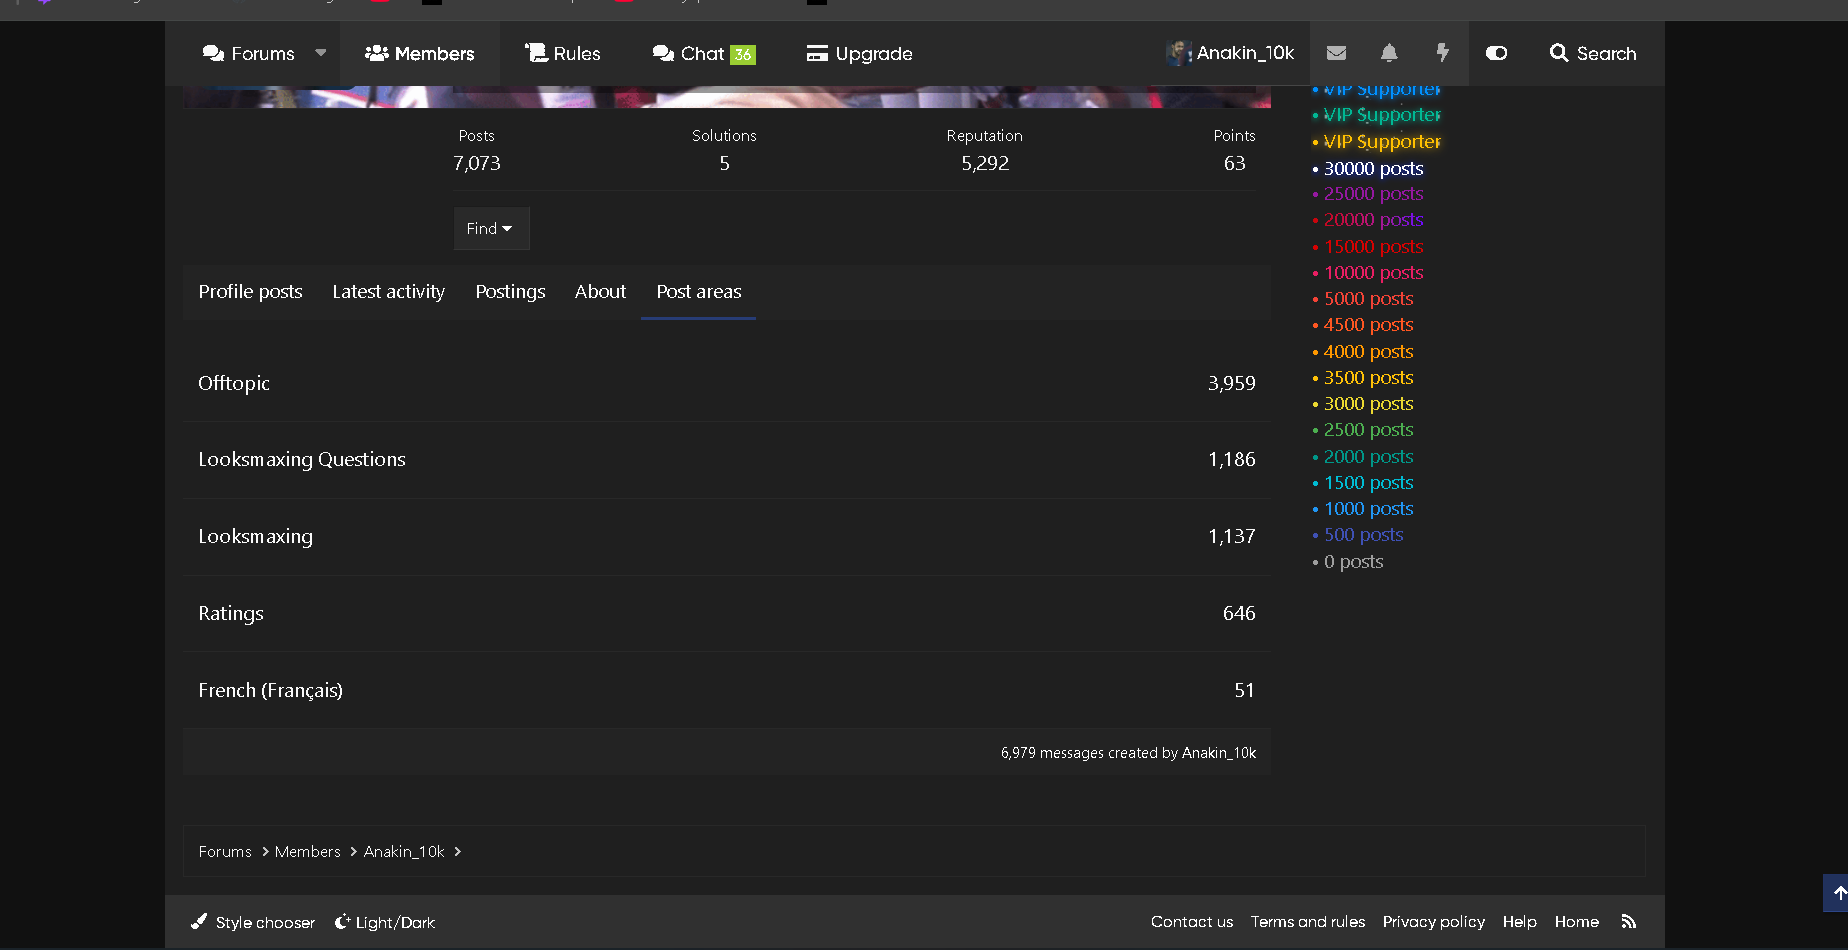Click the 5000 posts rank entry

pyautogui.click(x=1368, y=299)
